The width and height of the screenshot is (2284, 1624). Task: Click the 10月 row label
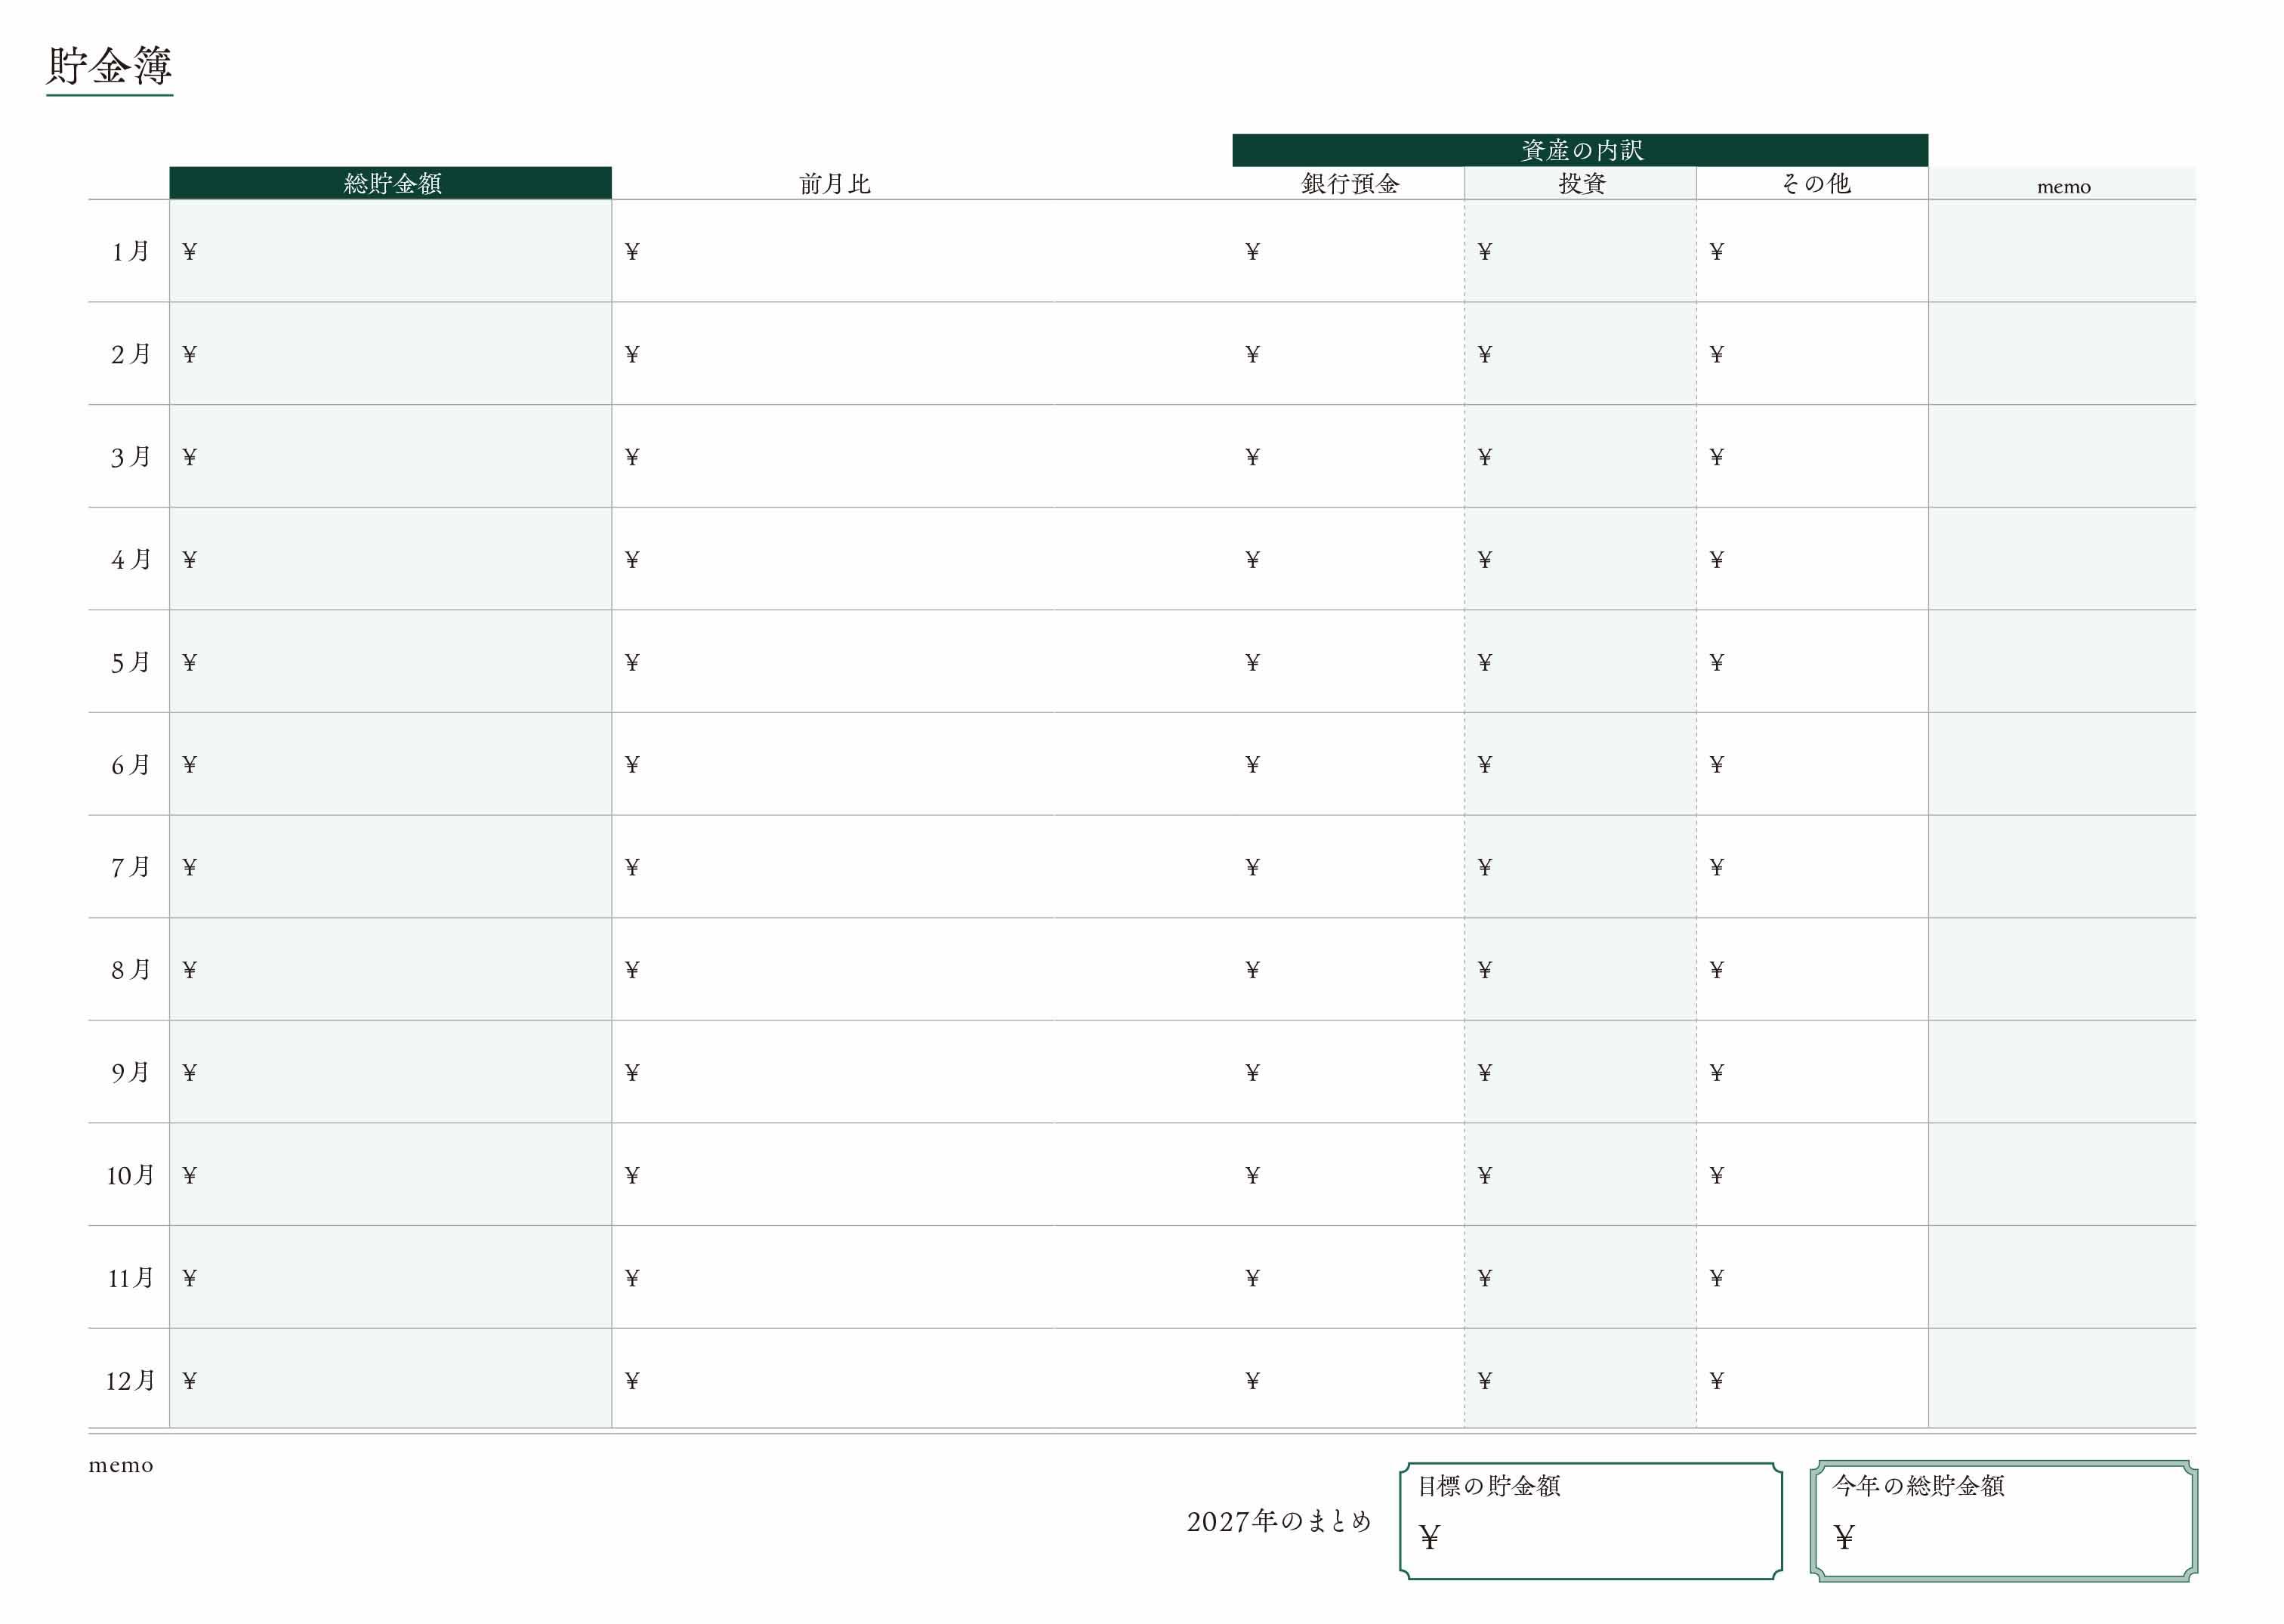pyautogui.click(x=130, y=1175)
